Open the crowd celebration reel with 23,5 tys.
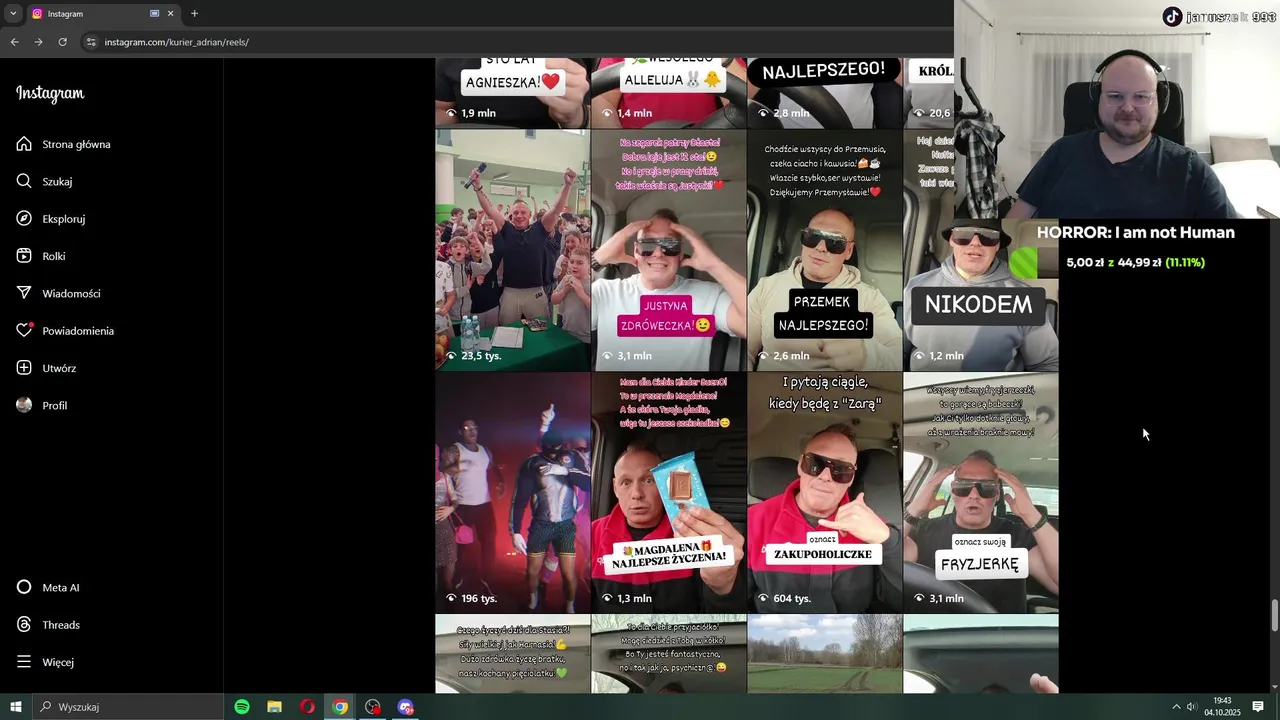 [x=512, y=250]
